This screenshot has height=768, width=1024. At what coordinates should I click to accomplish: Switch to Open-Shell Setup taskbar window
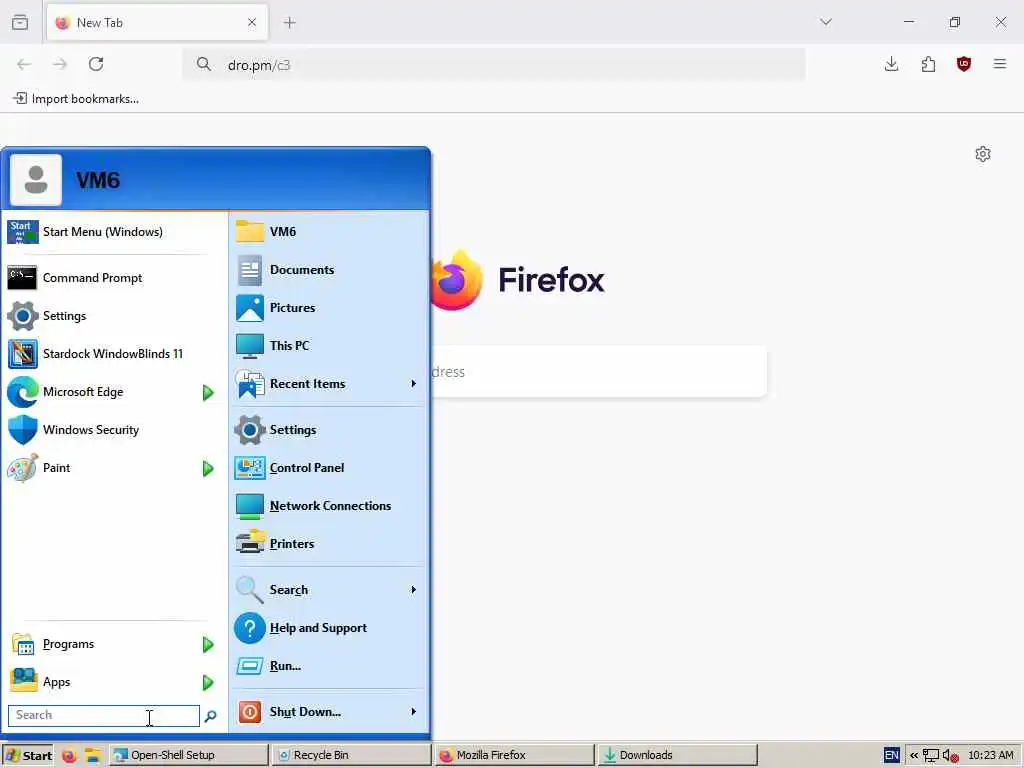(189, 755)
